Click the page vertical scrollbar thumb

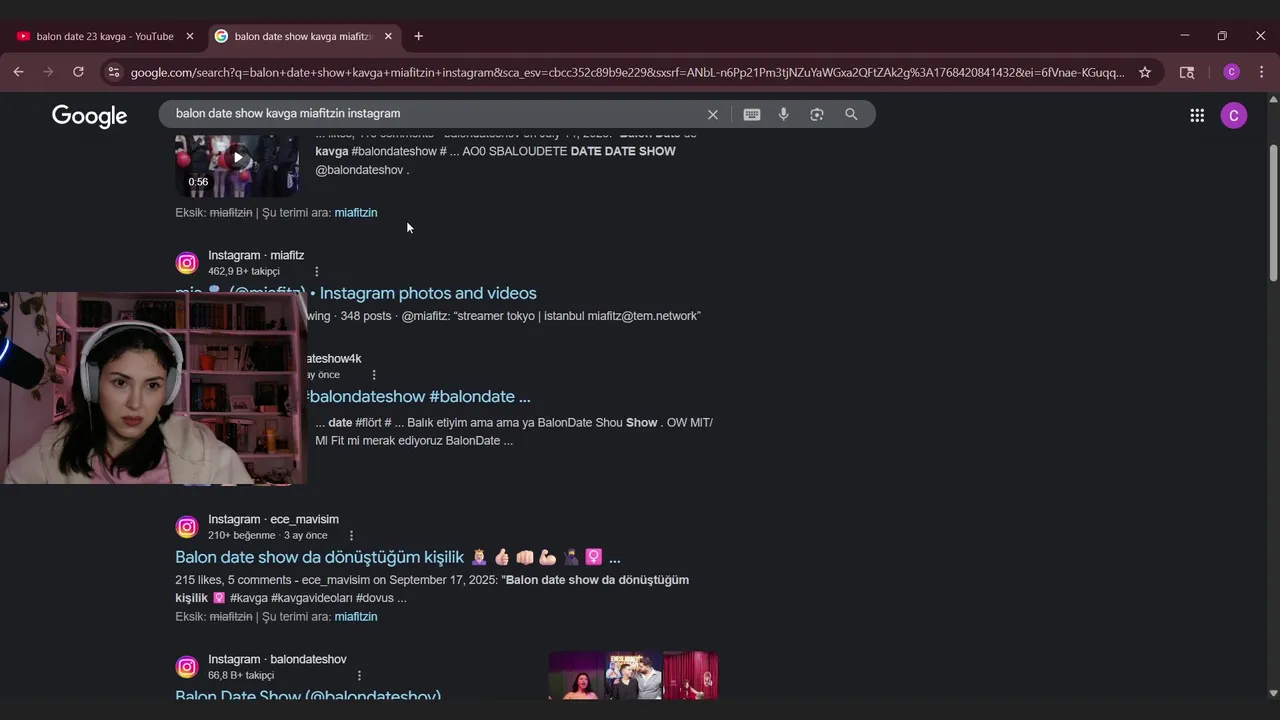[1273, 212]
